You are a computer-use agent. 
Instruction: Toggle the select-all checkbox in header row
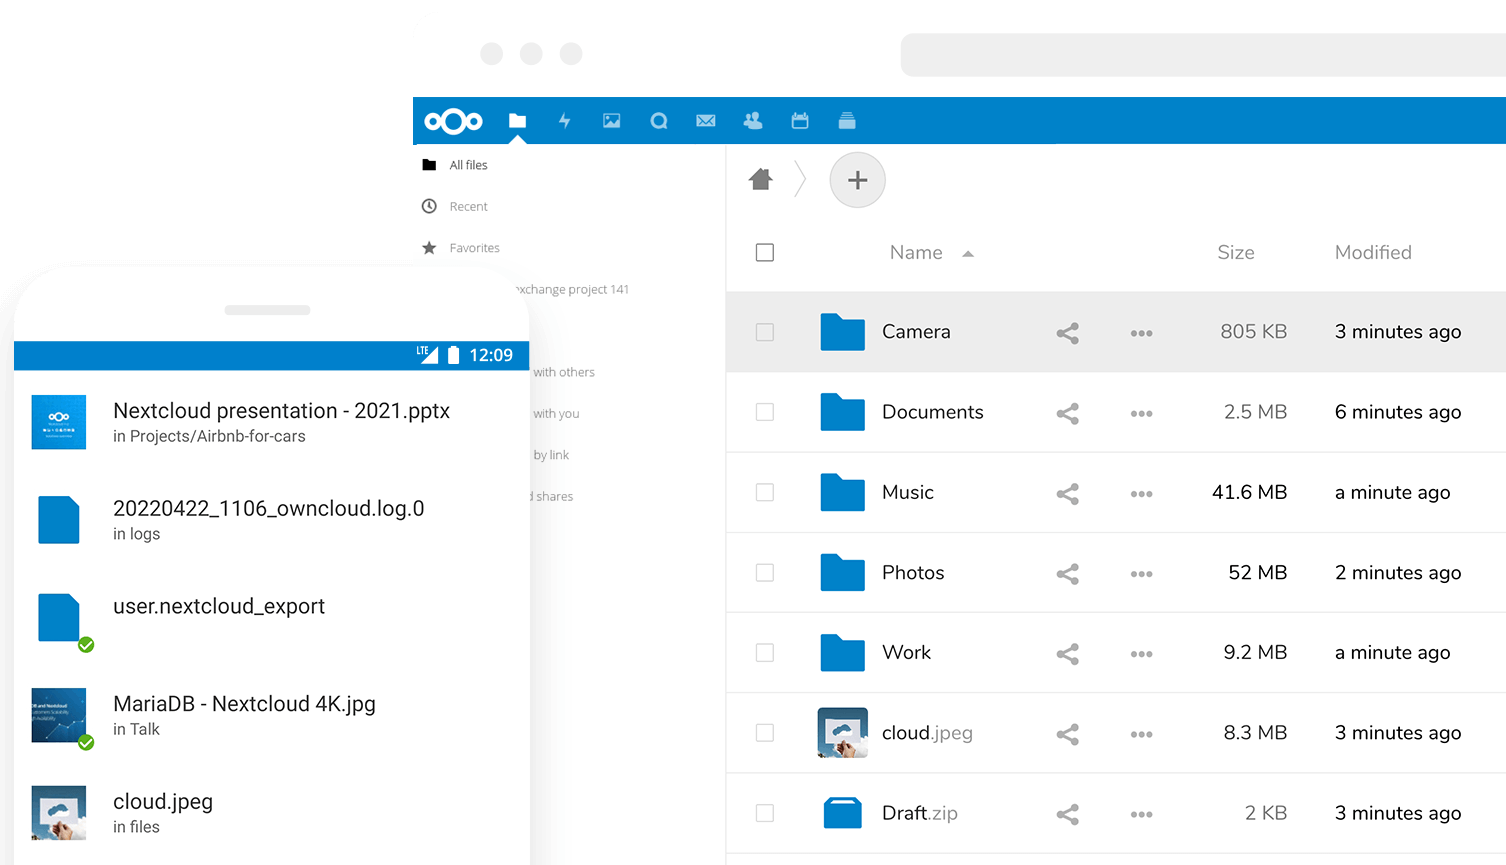(765, 252)
